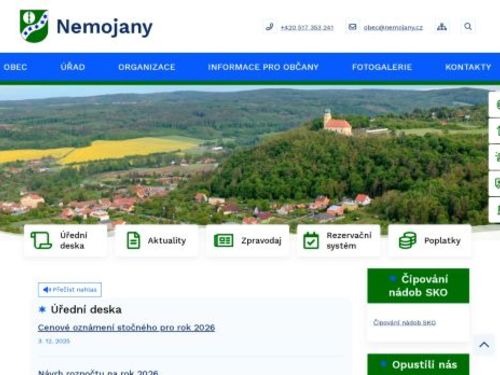
Task: Open INFORMACE PRO OBČANY menu
Action: [263, 67]
